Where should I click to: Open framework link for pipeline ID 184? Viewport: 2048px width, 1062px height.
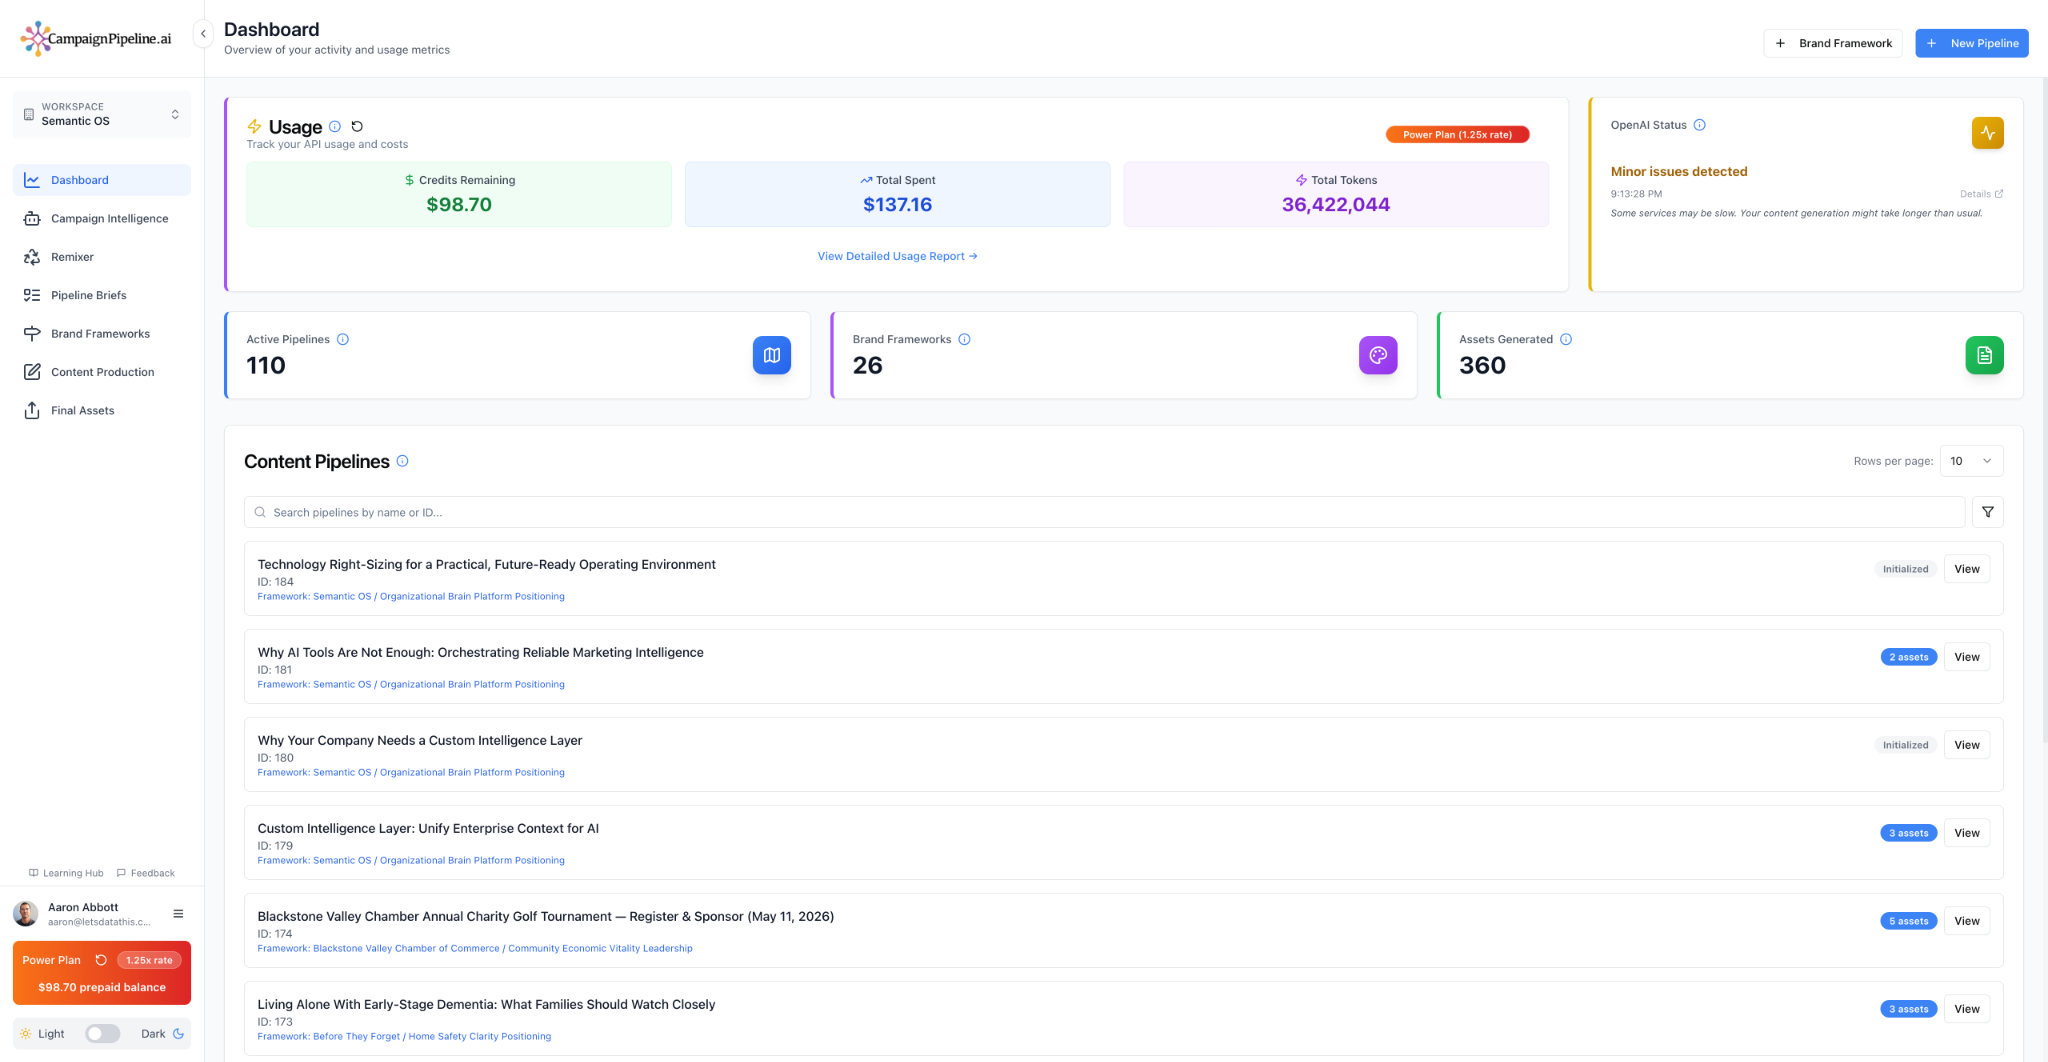411,596
